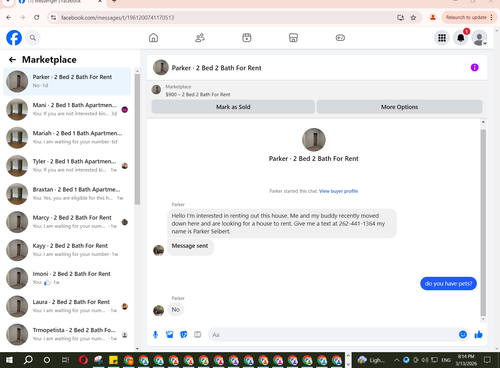The image size is (500, 368).
Task: Open the Reels video icon in the top bar
Action: click(x=247, y=38)
